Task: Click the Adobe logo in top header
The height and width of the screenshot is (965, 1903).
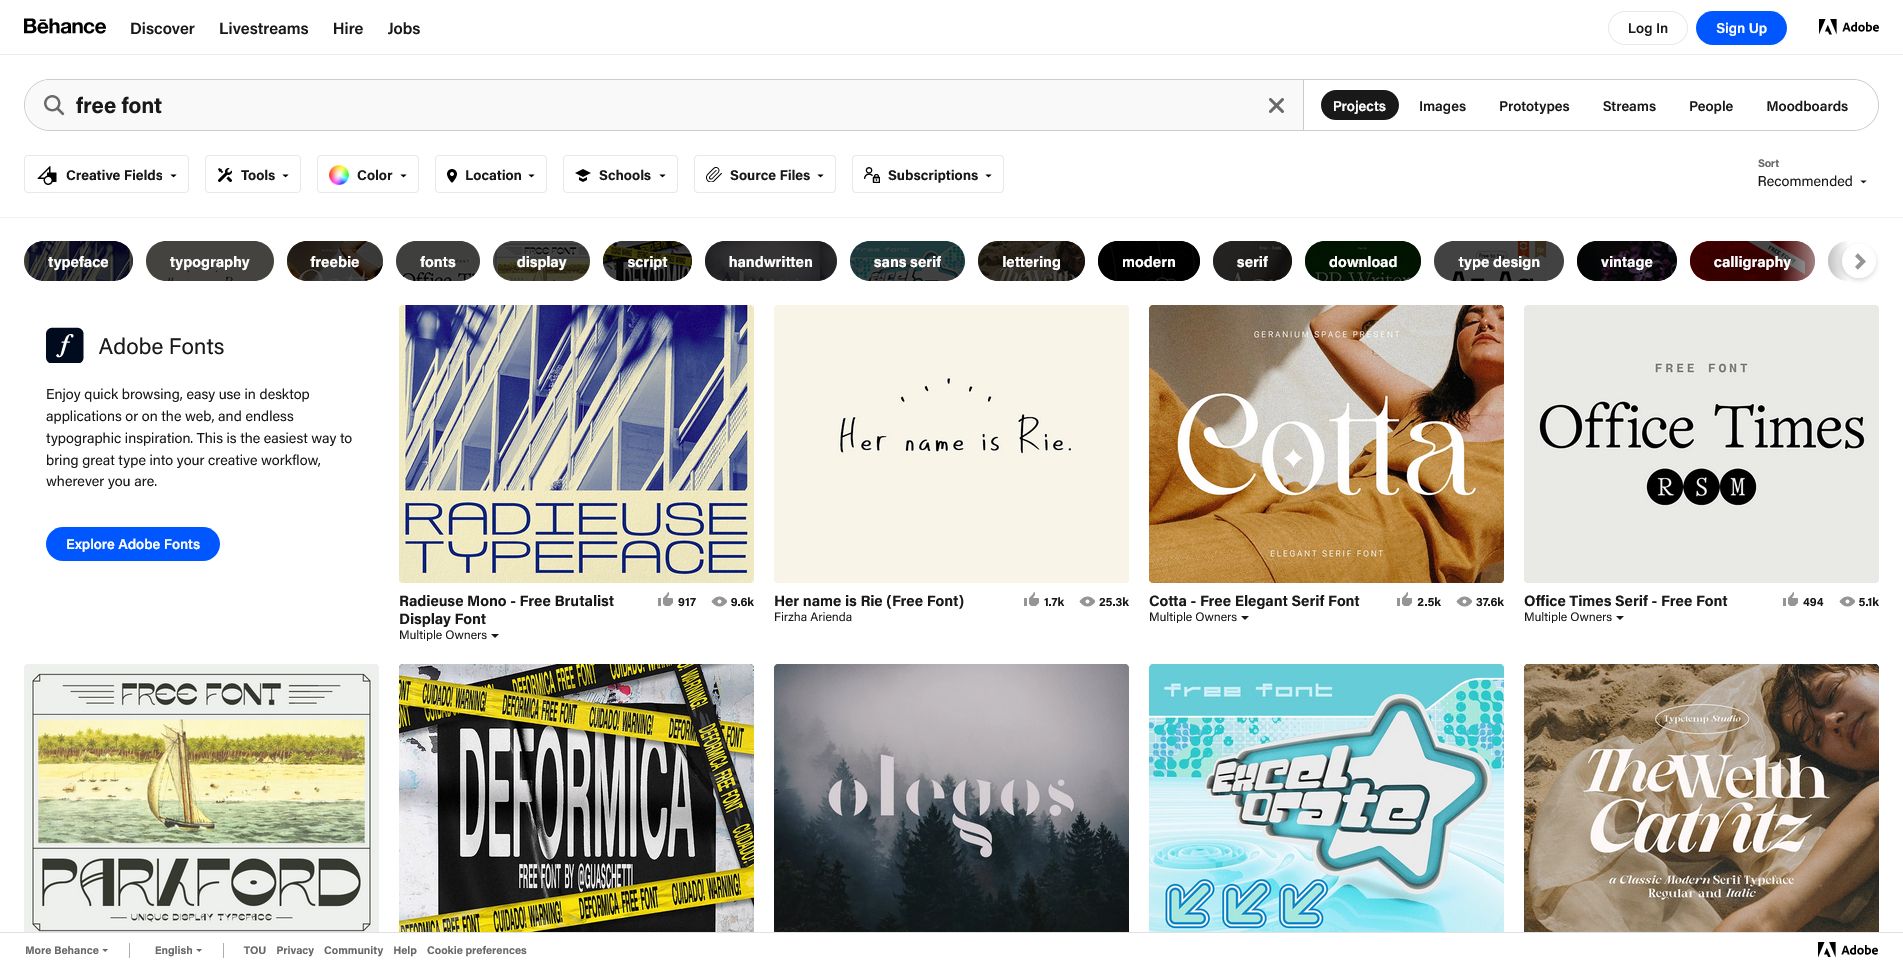Action: [x=1848, y=27]
